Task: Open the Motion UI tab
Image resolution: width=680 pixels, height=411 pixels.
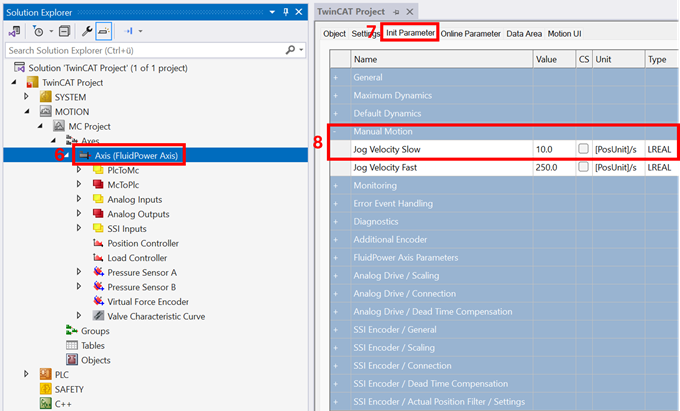Action: [564, 33]
